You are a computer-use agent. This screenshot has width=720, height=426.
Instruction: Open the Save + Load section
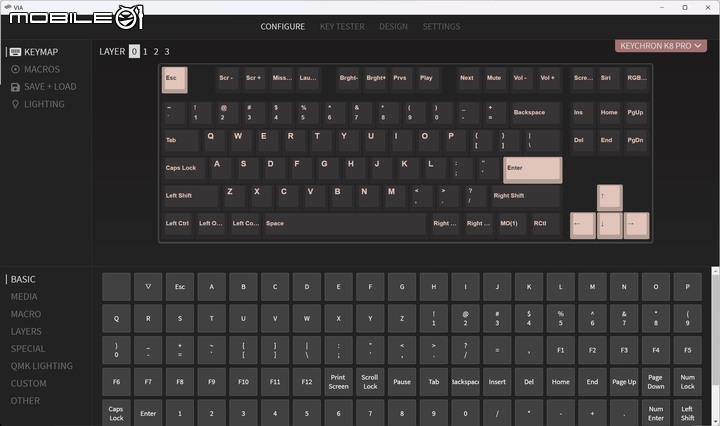44,87
